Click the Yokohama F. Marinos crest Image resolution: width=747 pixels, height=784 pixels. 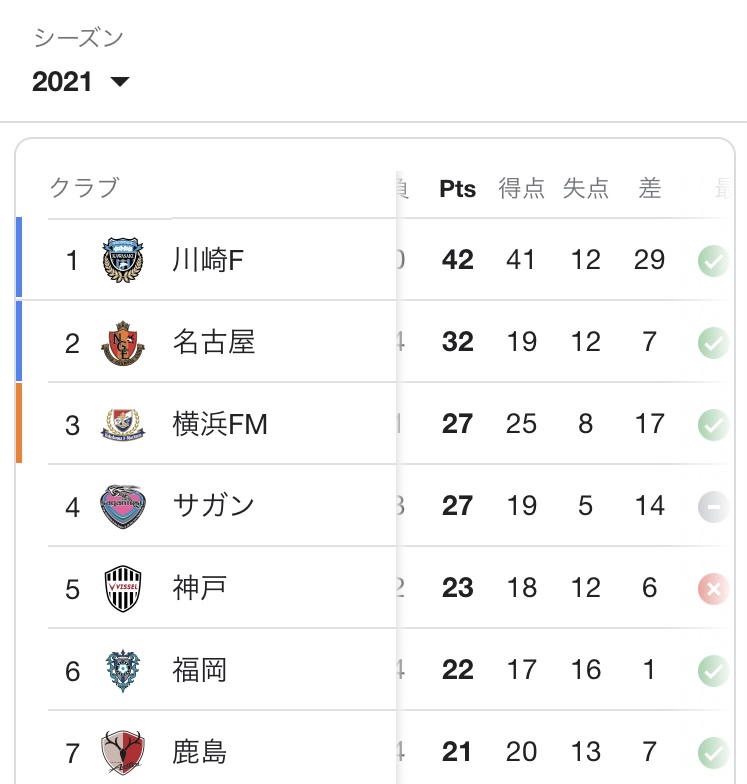[123, 424]
